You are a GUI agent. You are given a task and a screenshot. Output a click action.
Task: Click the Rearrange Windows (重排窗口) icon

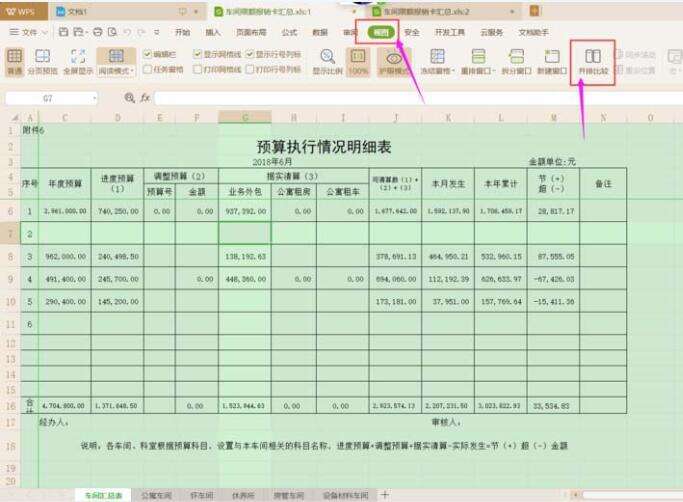tap(478, 56)
